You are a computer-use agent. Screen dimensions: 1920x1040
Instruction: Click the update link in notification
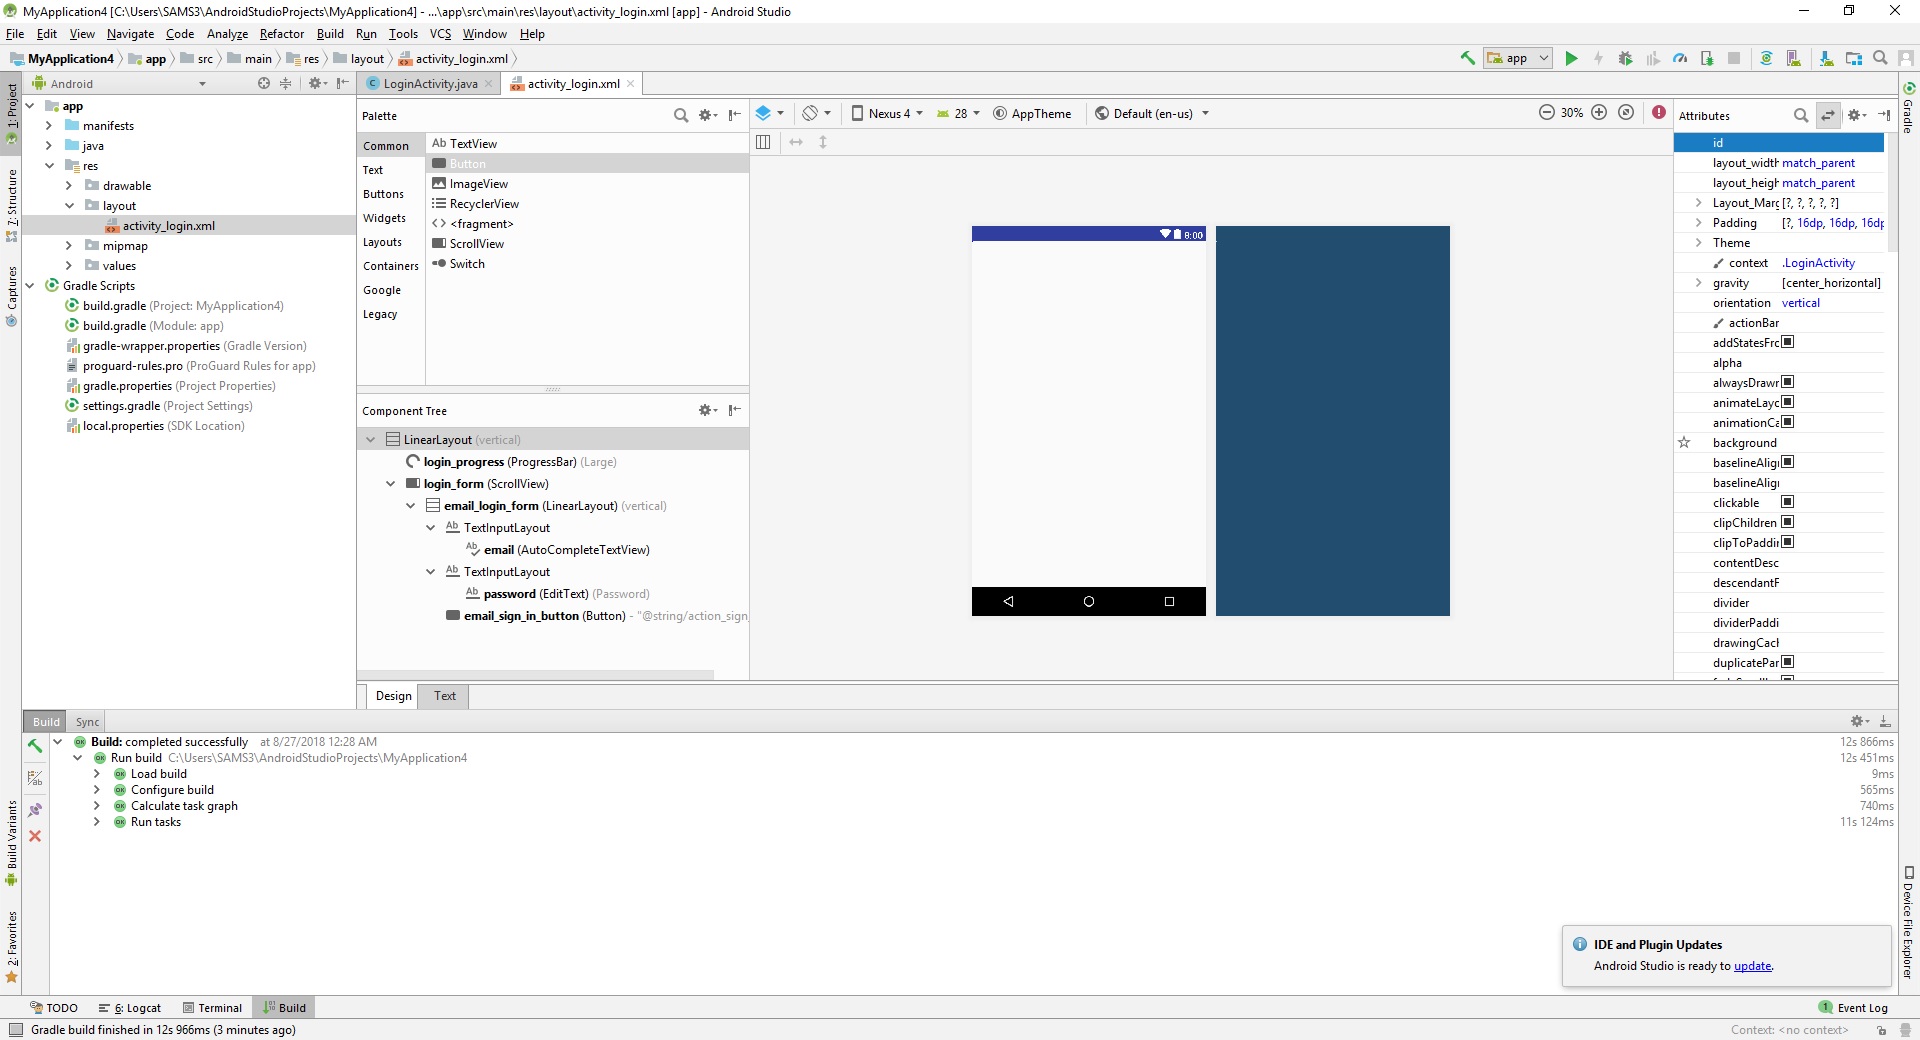click(1752, 966)
